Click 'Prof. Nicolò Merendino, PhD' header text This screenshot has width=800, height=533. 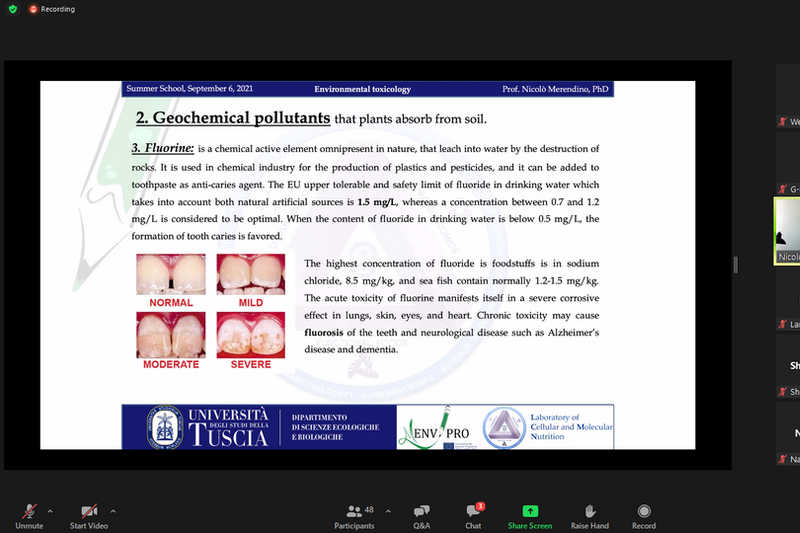pos(555,89)
